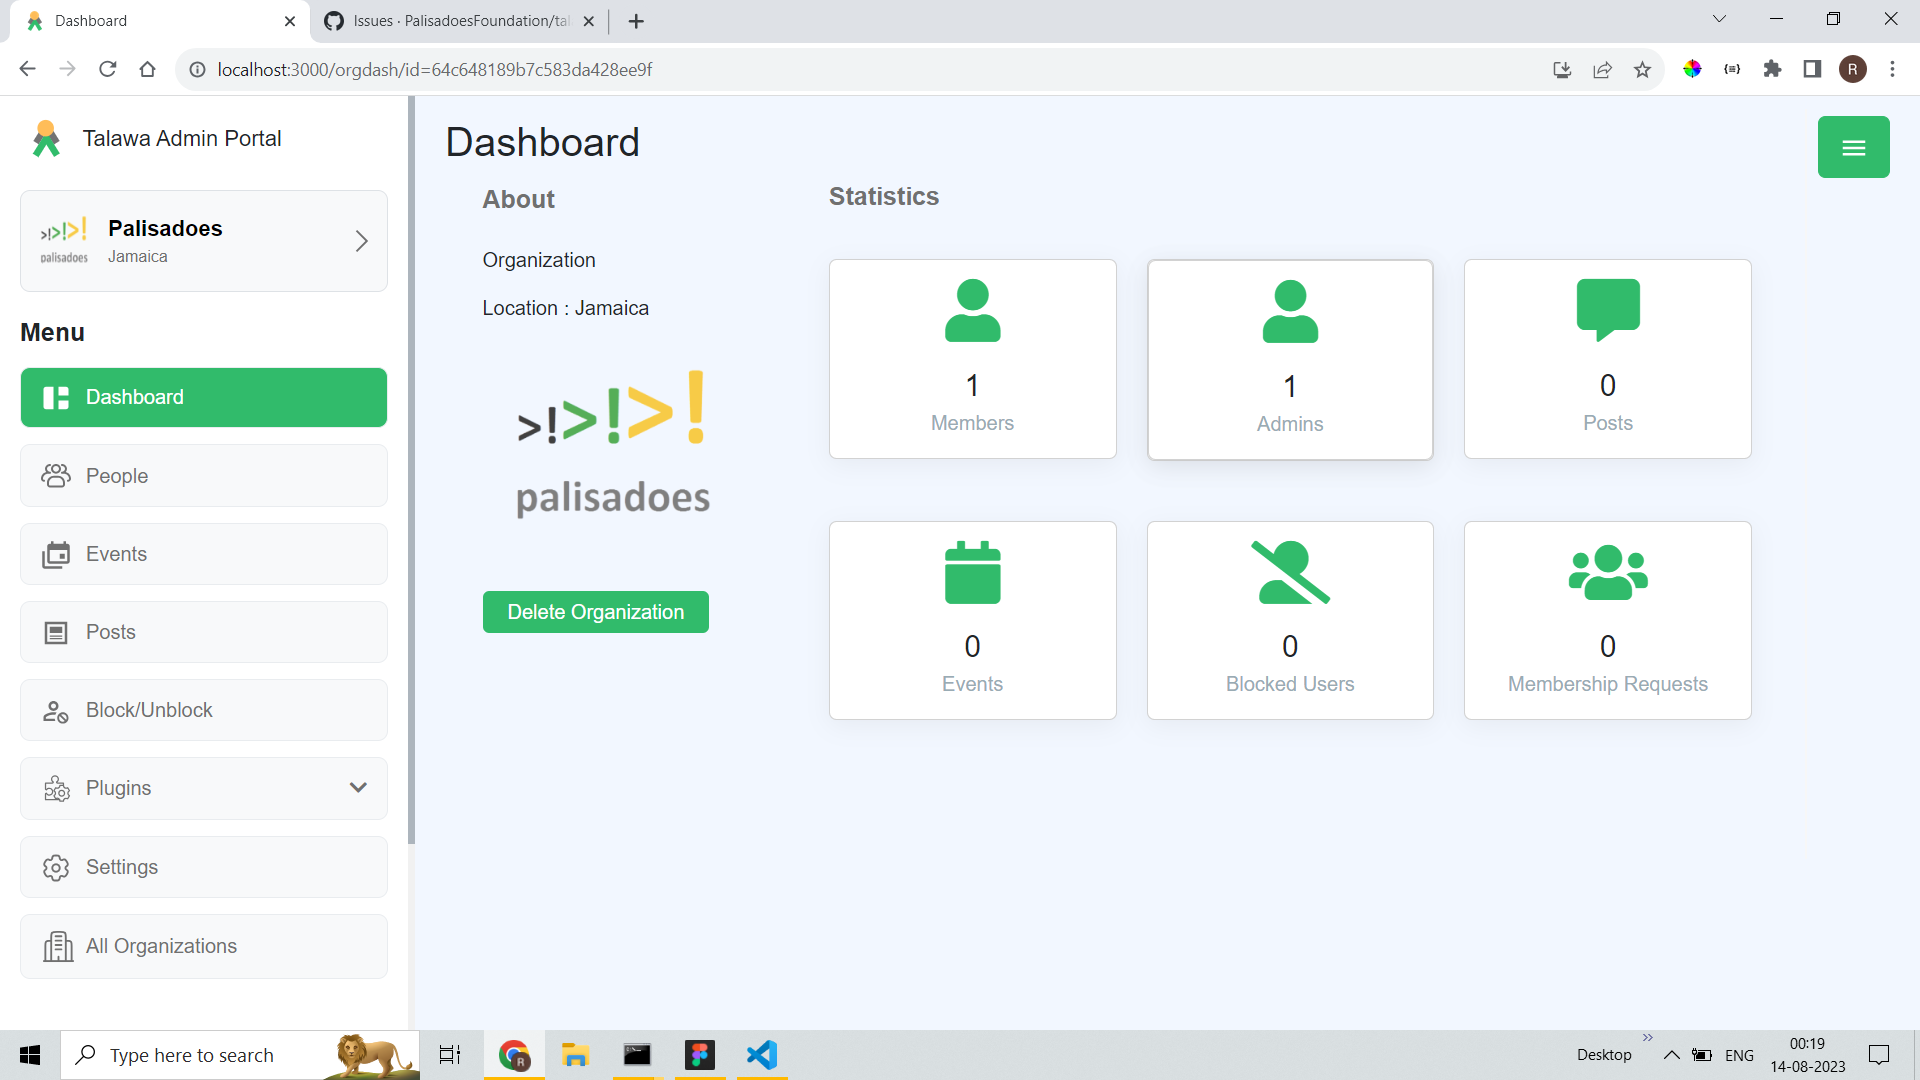This screenshot has height=1080, width=1920.
Task: Open the Chrome profile avatar R
Action: coord(1853,69)
